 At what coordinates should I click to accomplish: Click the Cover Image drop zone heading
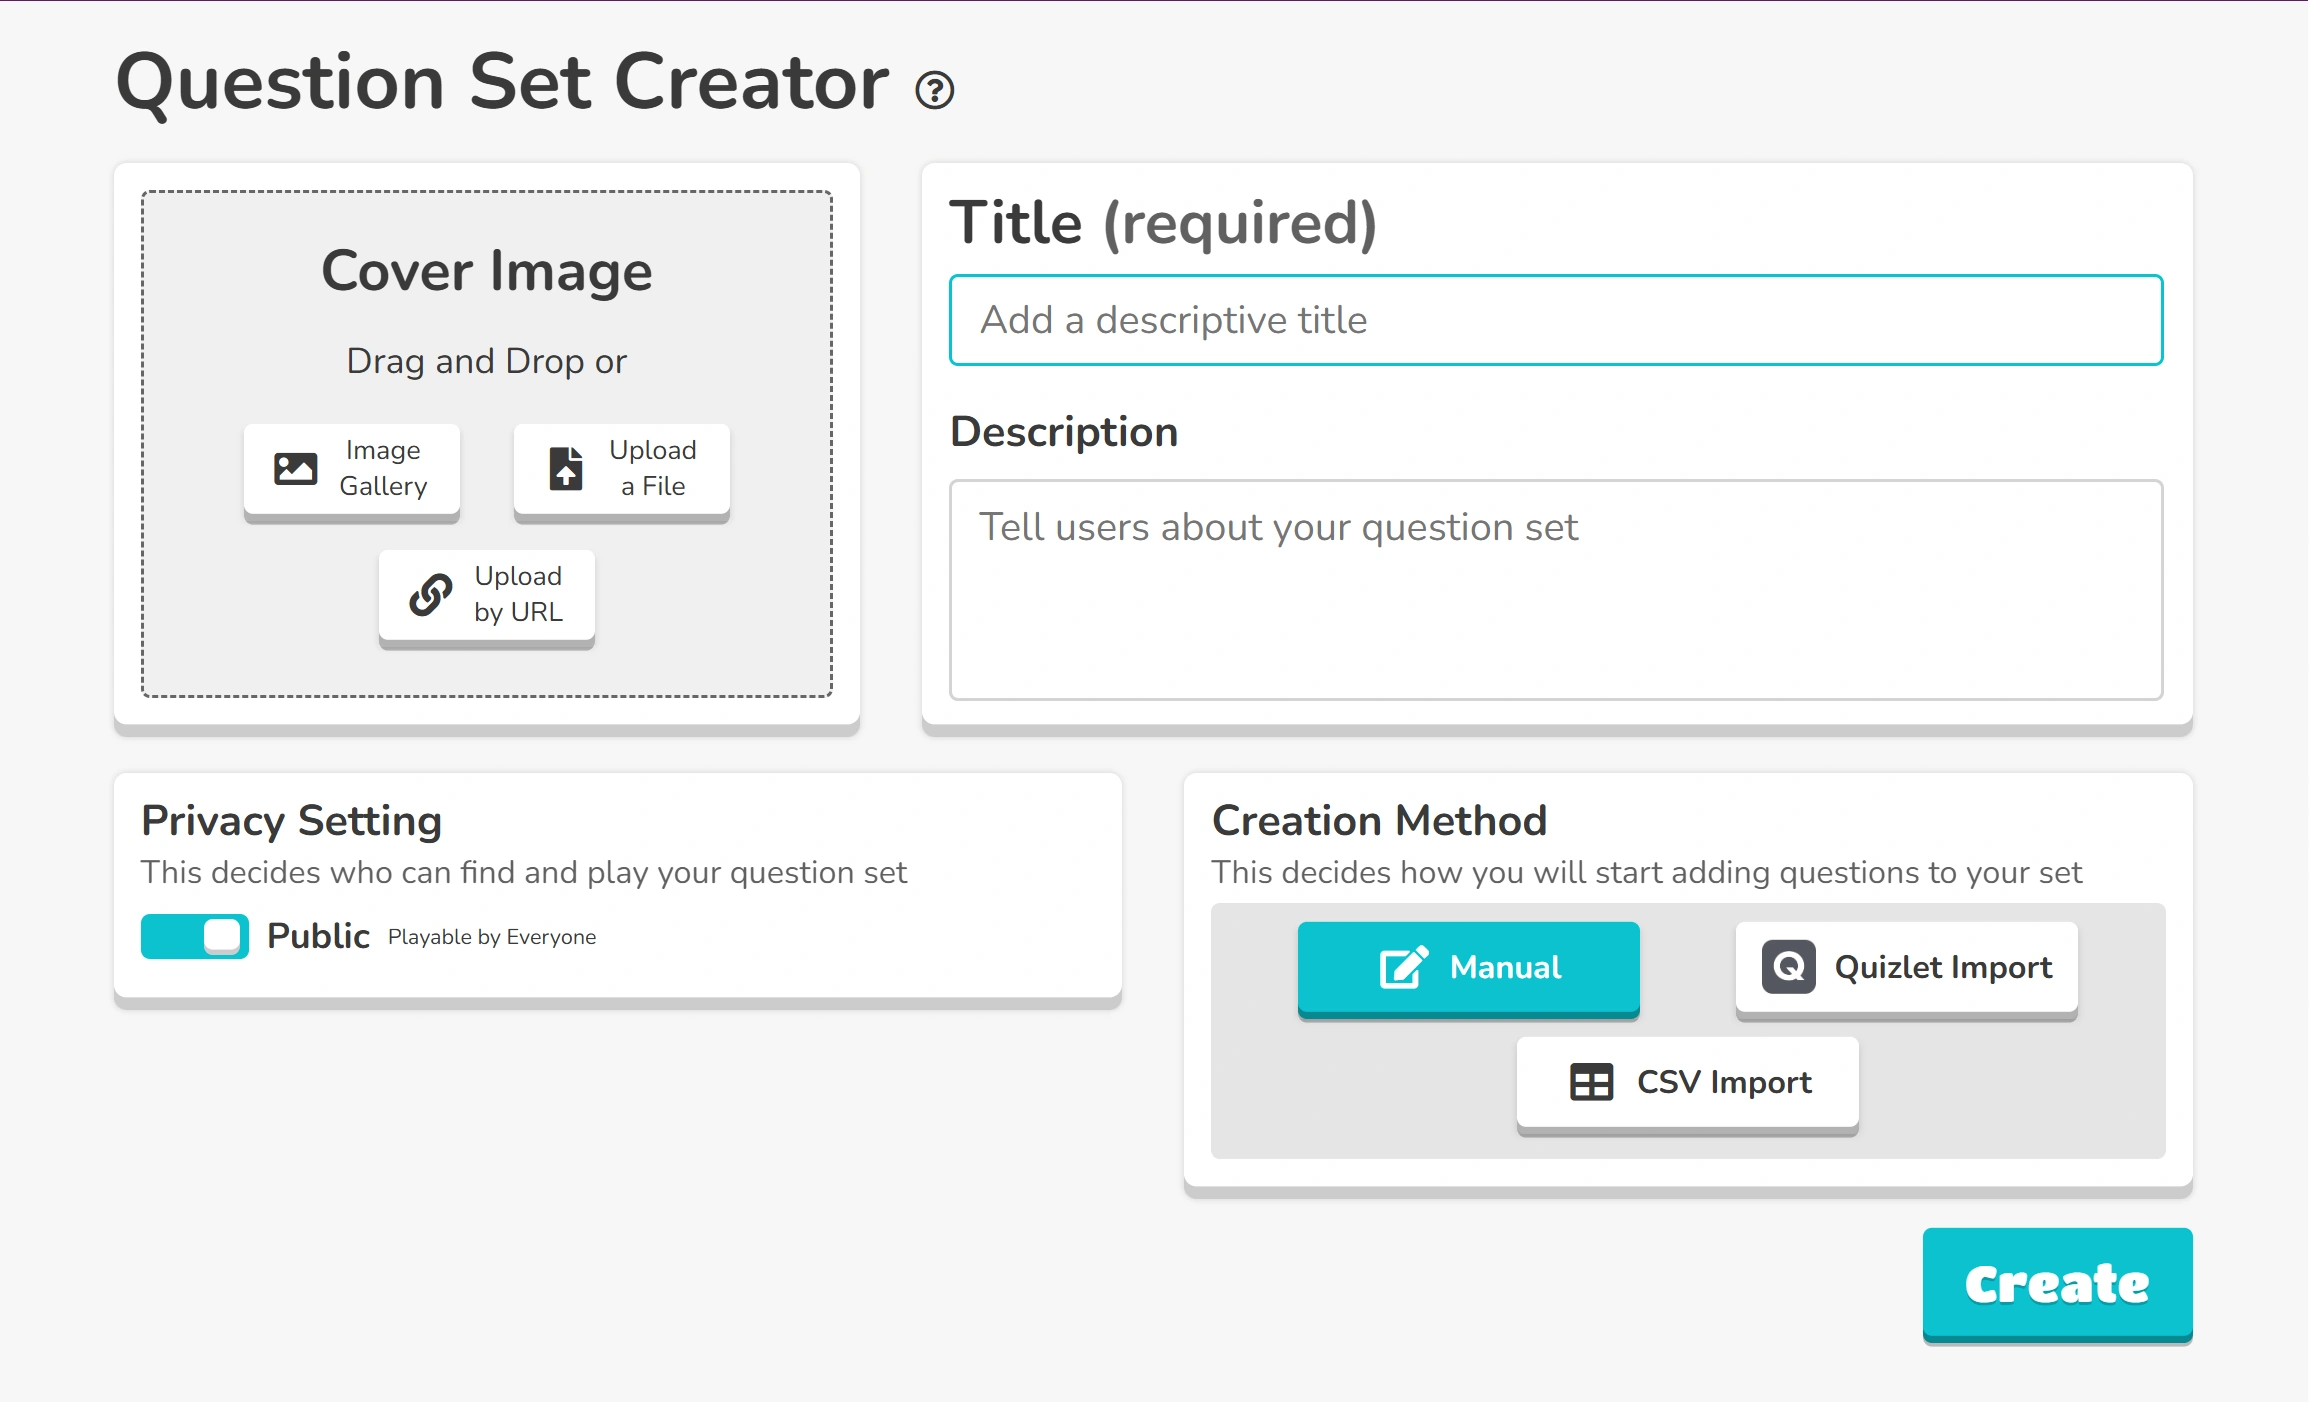point(487,271)
